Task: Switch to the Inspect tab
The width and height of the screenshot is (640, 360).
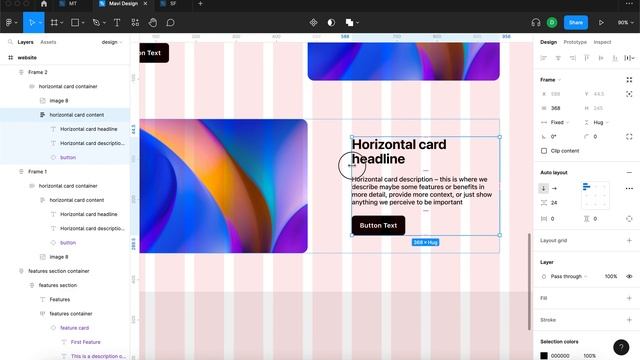Action: pyautogui.click(x=602, y=42)
